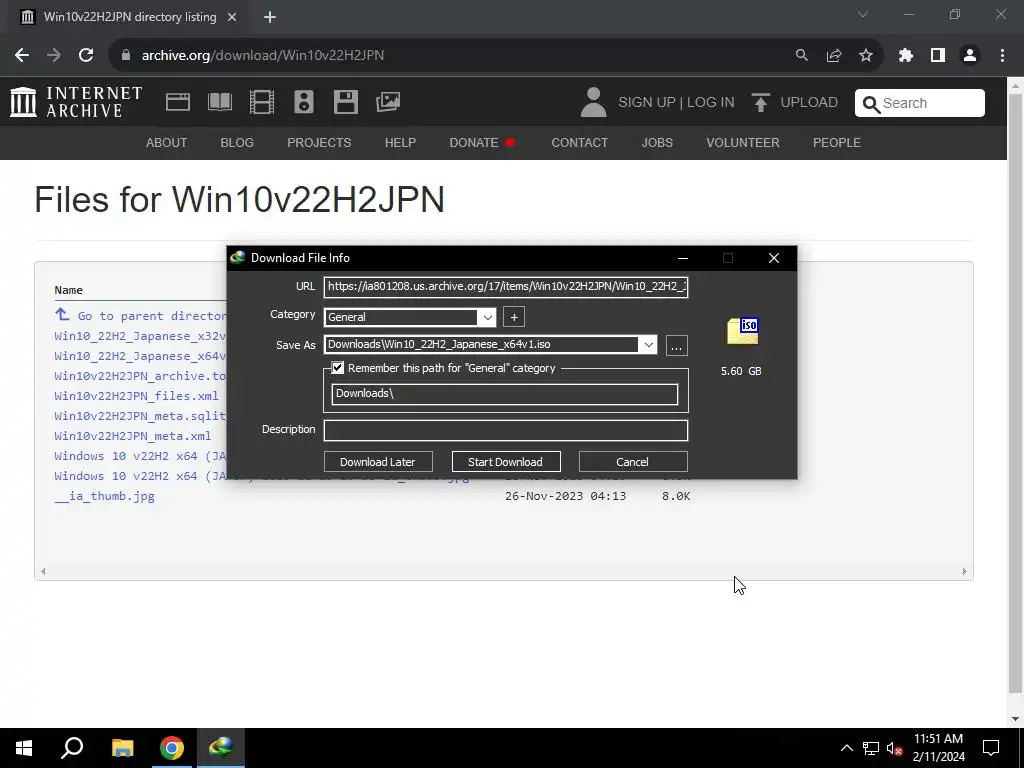The width and height of the screenshot is (1024, 768).
Task: Open Chrome tab search chevron
Action: (x=863, y=14)
